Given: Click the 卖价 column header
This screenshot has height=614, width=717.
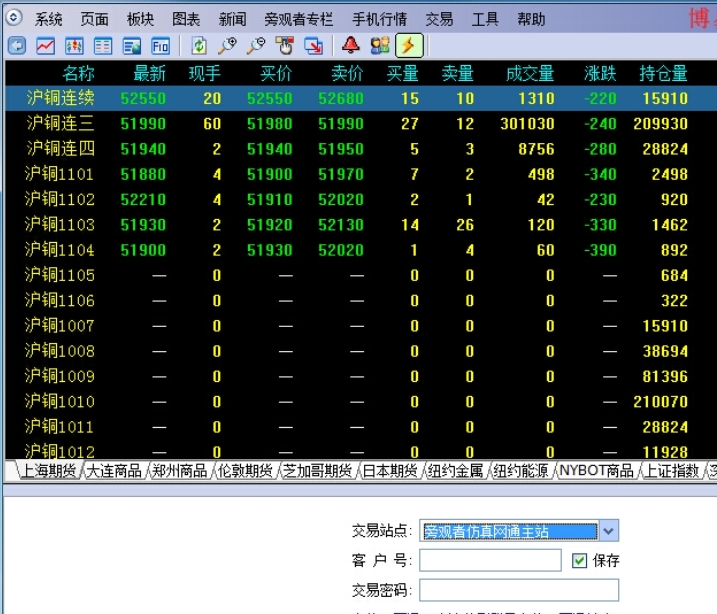Looking at the screenshot, I should coord(347,73).
